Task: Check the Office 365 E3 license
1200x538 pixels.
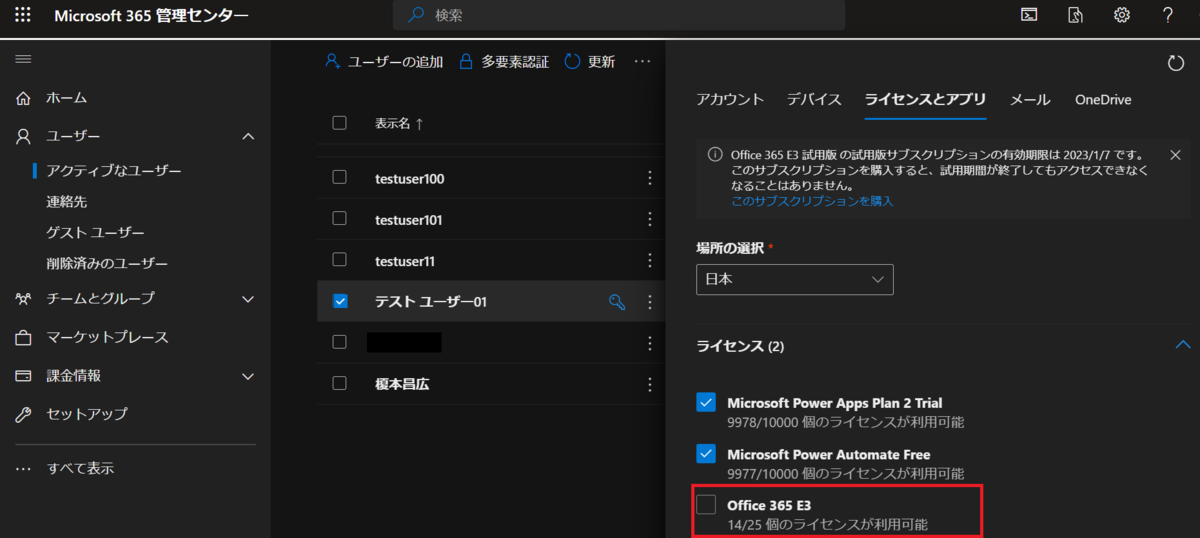Action: pyautogui.click(x=706, y=505)
